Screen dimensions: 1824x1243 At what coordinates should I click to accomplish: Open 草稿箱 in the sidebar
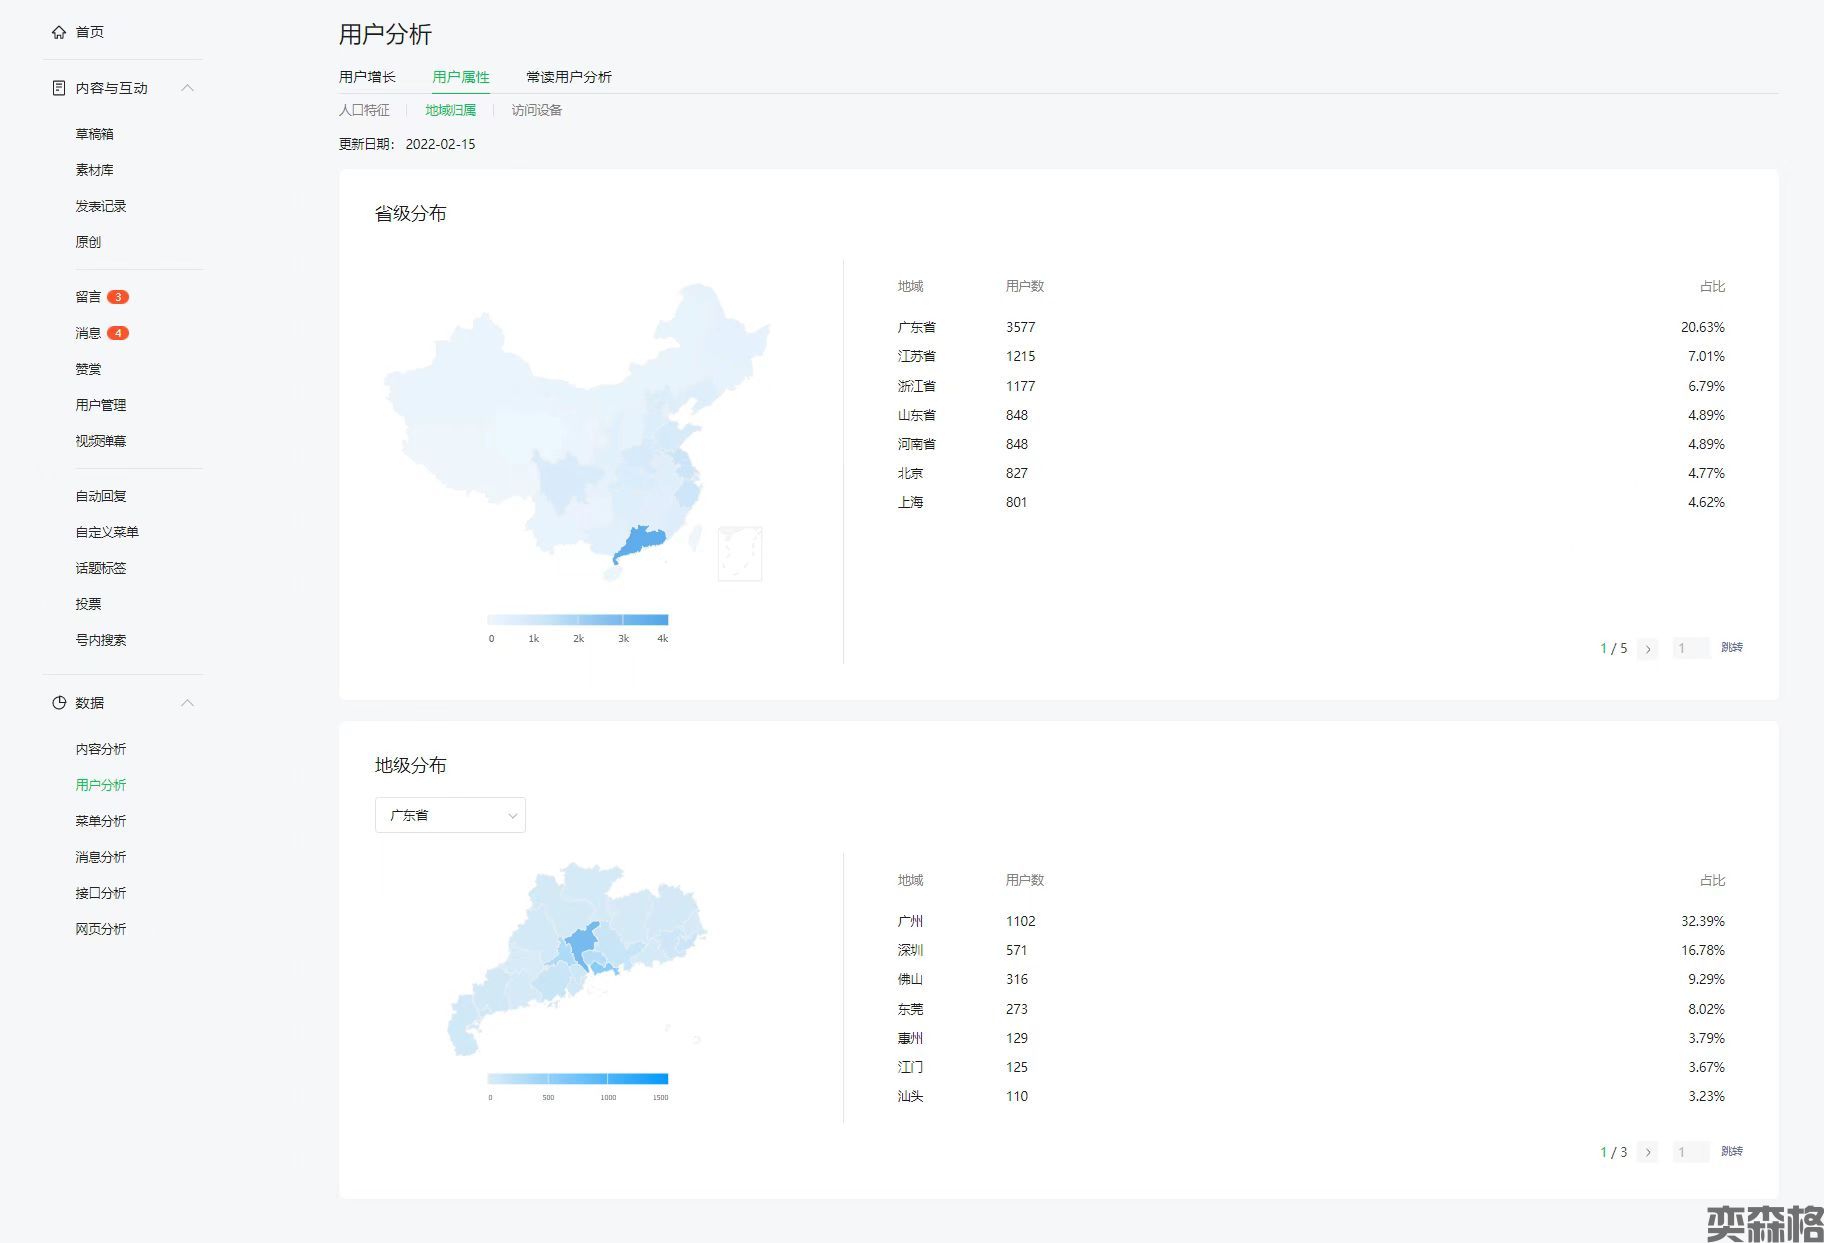(x=95, y=134)
